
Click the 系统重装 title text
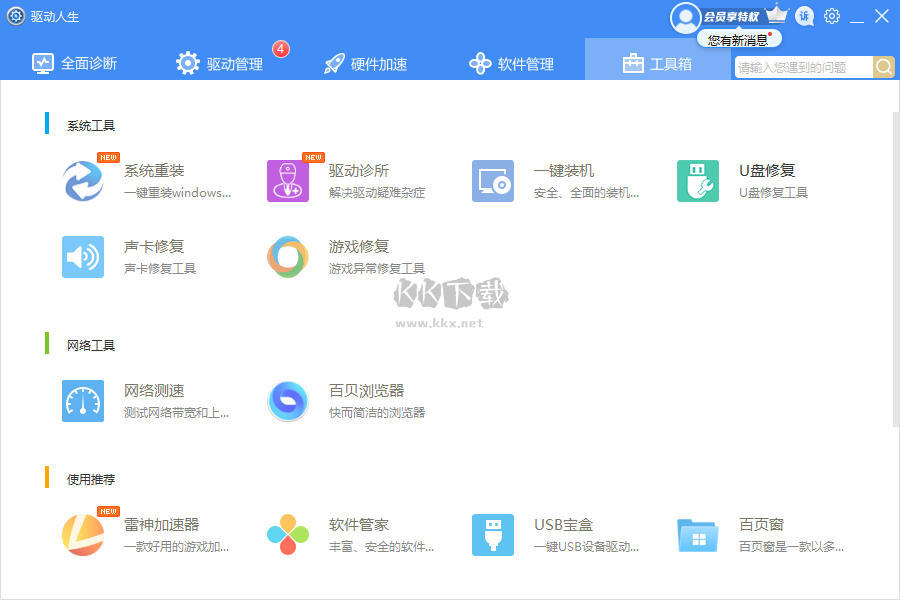pyautogui.click(x=154, y=171)
